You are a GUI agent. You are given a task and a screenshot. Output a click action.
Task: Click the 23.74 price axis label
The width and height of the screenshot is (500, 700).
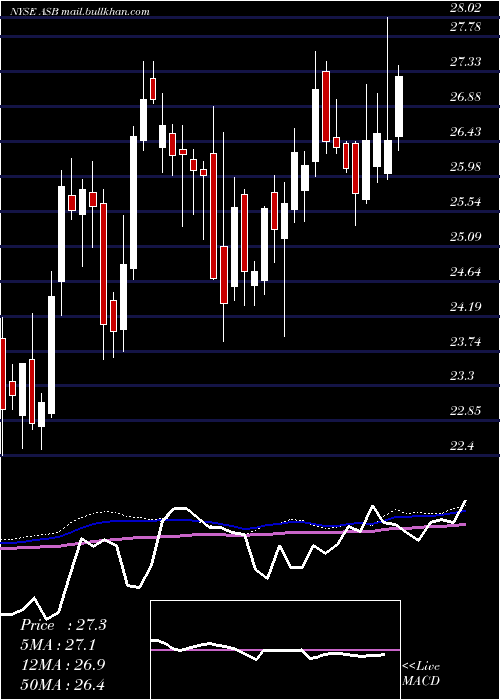click(x=465, y=342)
